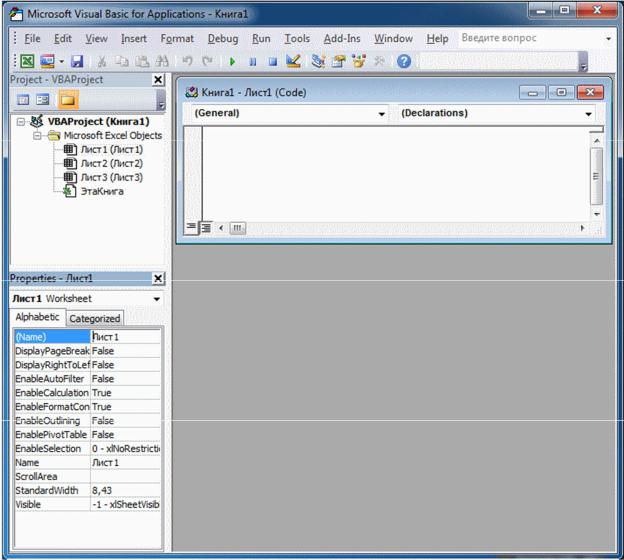
Task: Open Find with the binoculars icon
Action: (162, 61)
